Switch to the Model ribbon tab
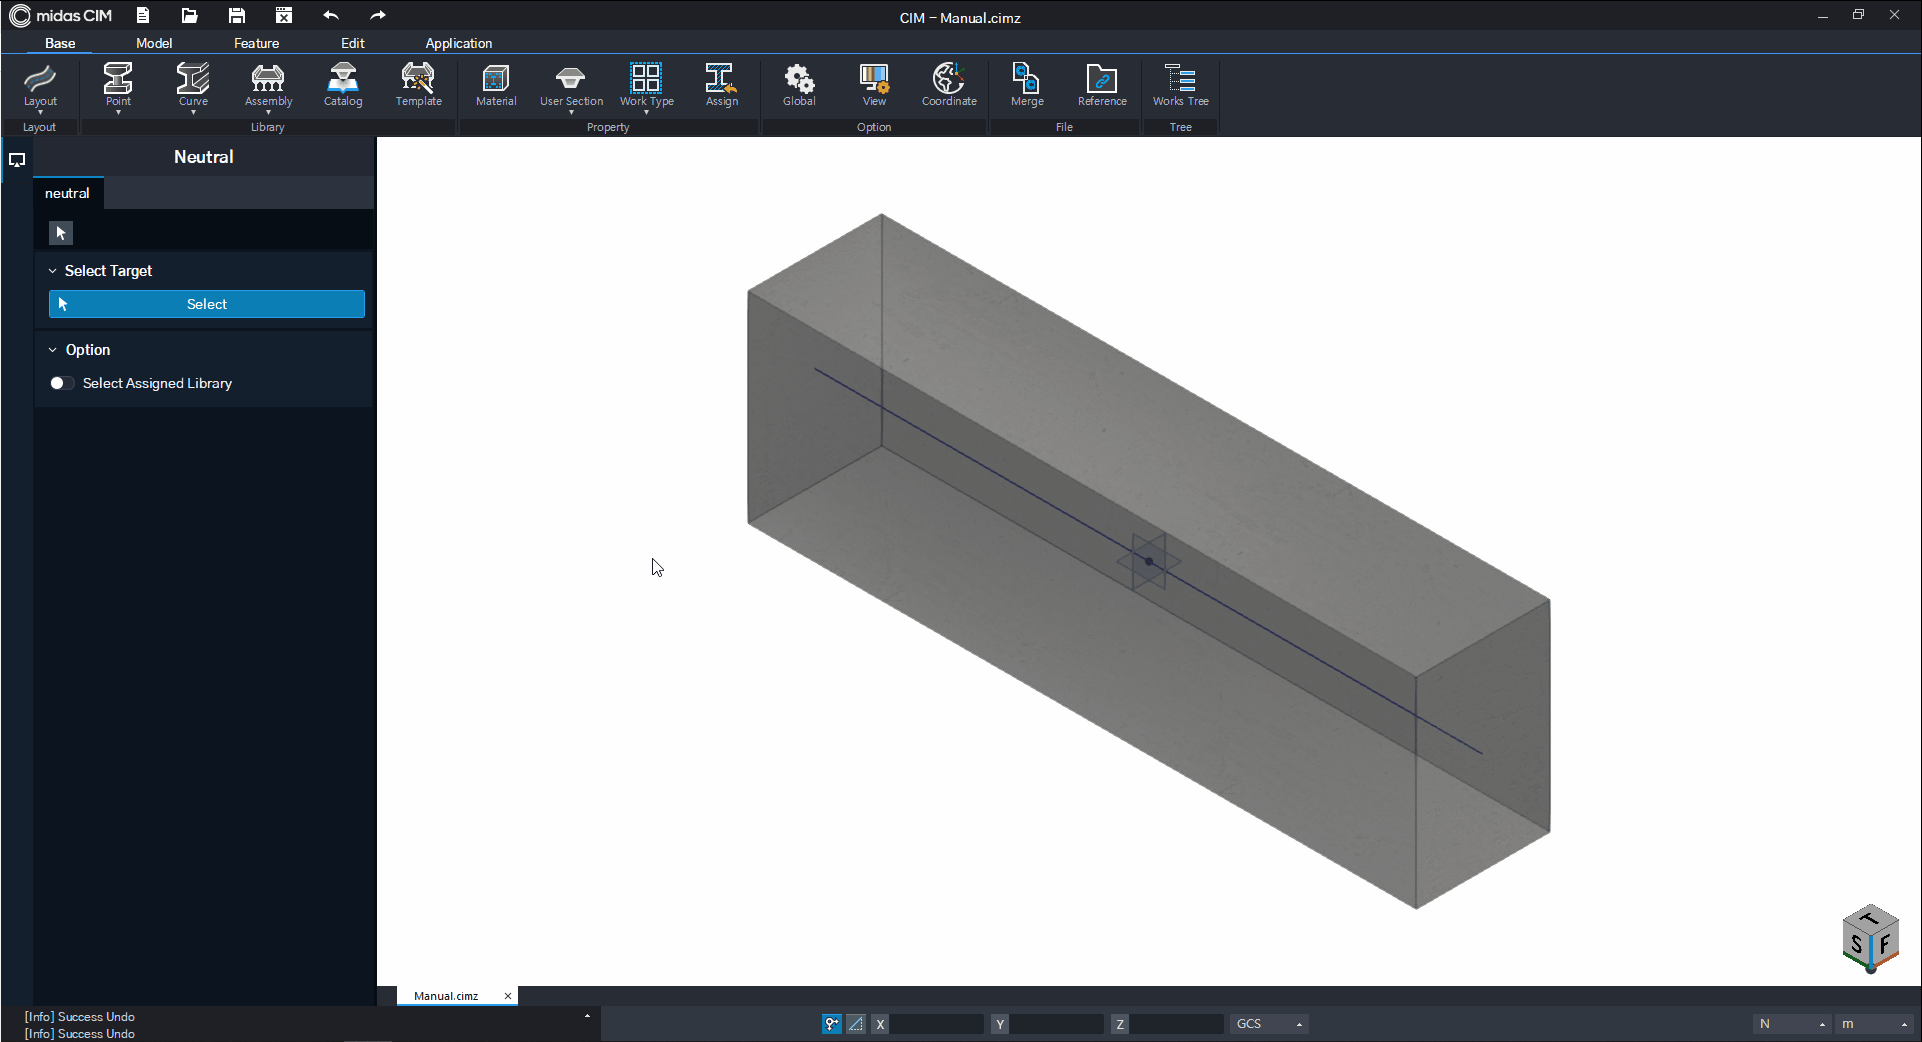 [x=154, y=43]
